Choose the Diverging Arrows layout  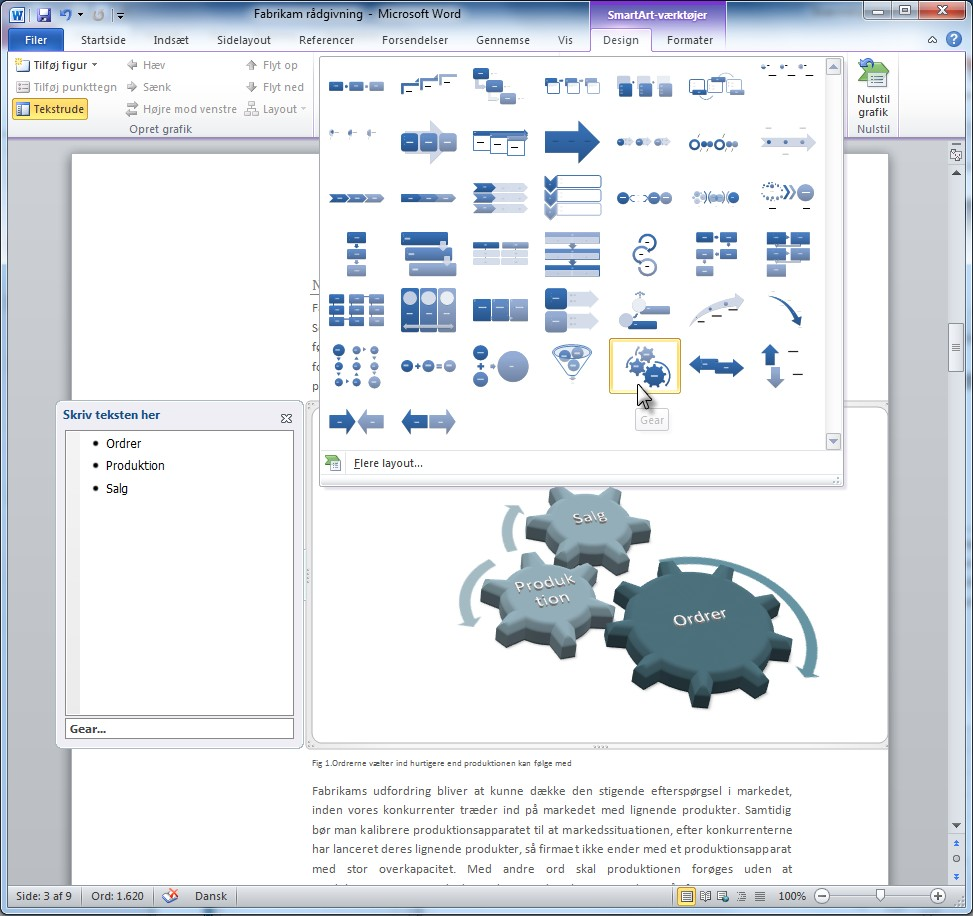point(428,422)
